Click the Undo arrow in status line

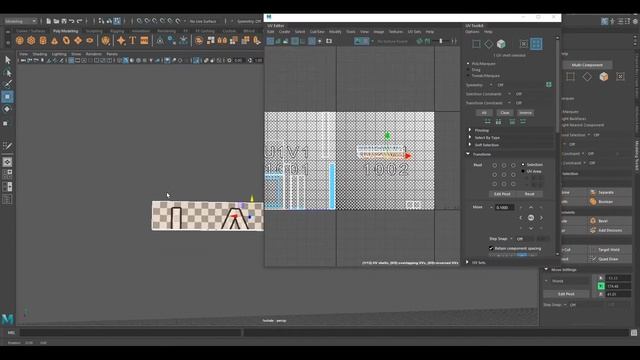(x=72, y=21)
